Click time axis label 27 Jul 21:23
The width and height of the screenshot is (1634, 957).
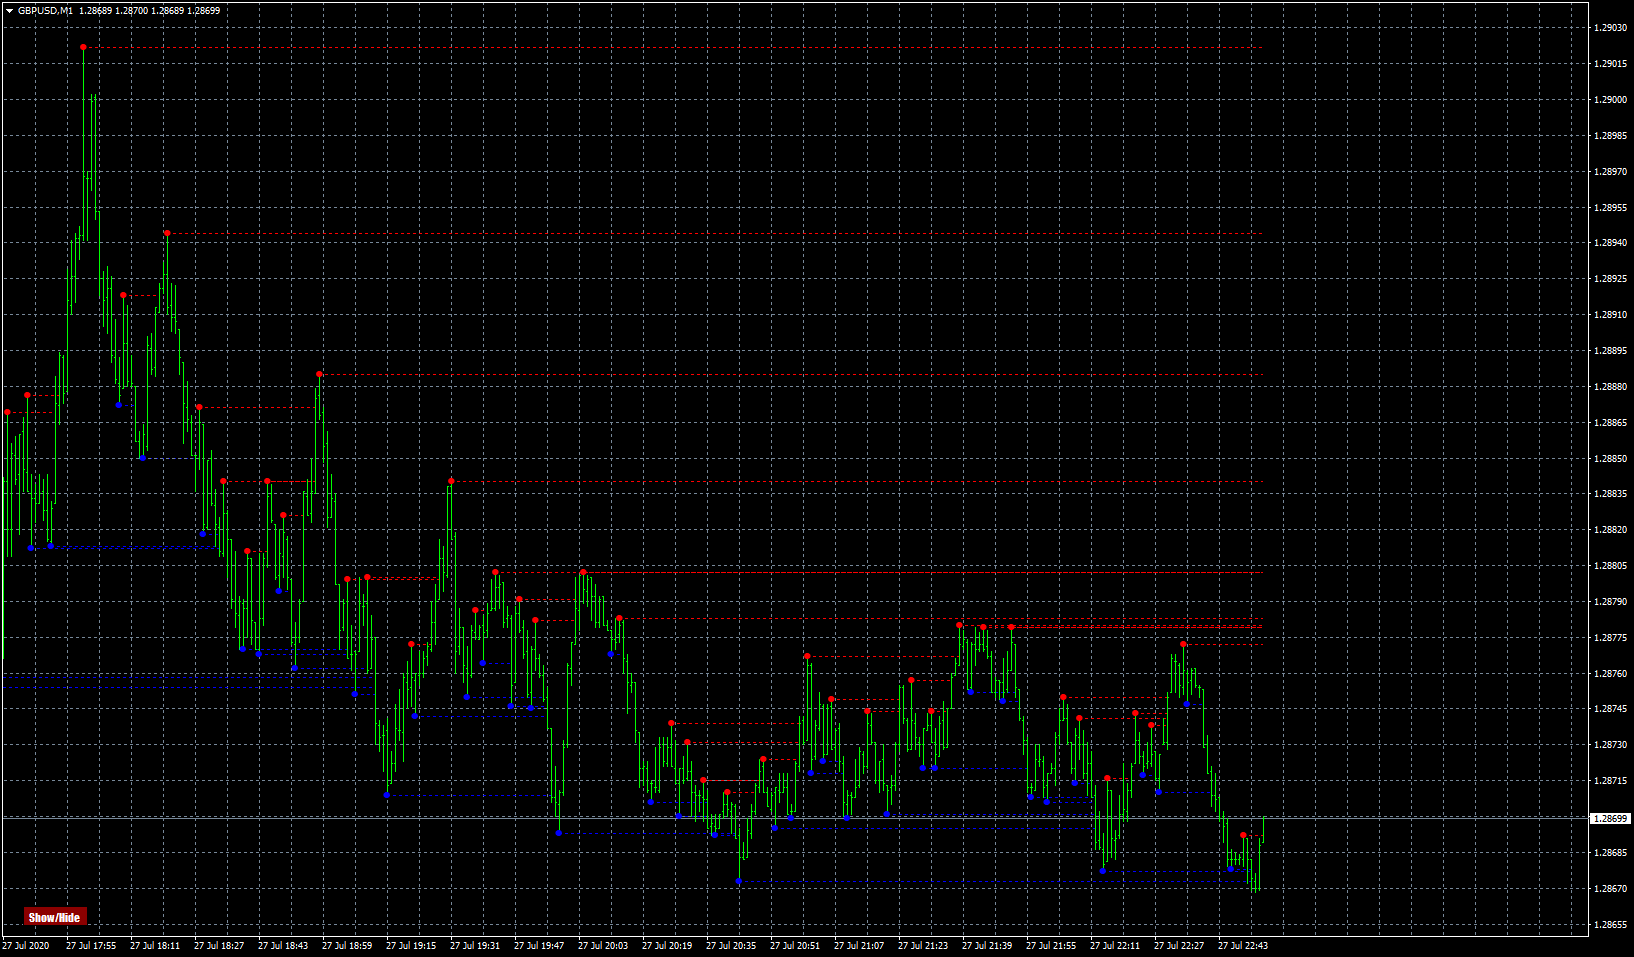tap(923, 946)
